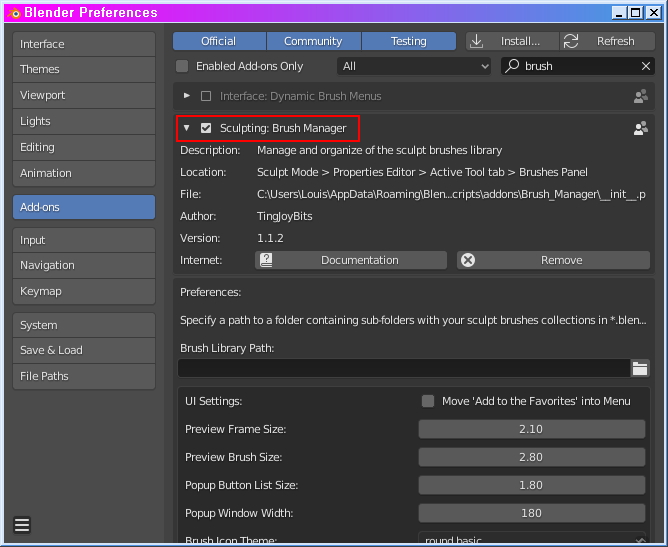Image resolution: width=668 pixels, height=547 pixels.
Task: Open the Keymap preferences section
Action: pos(84,291)
